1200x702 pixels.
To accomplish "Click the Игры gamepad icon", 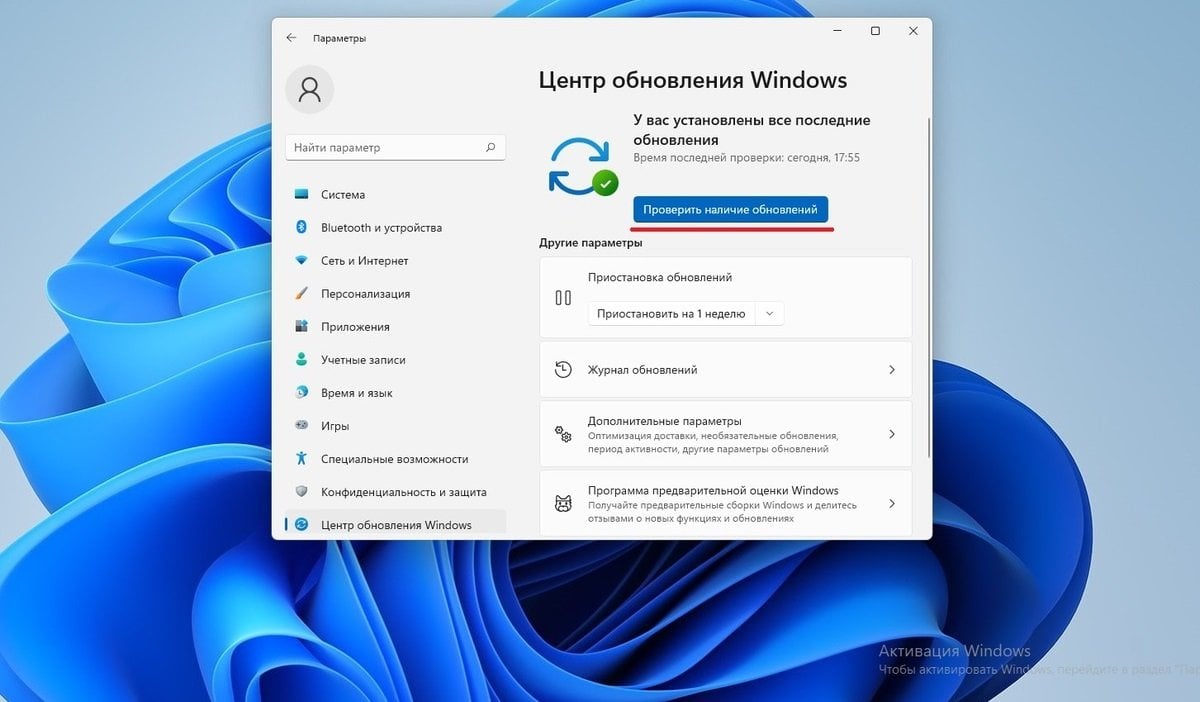I will pos(301,426).
